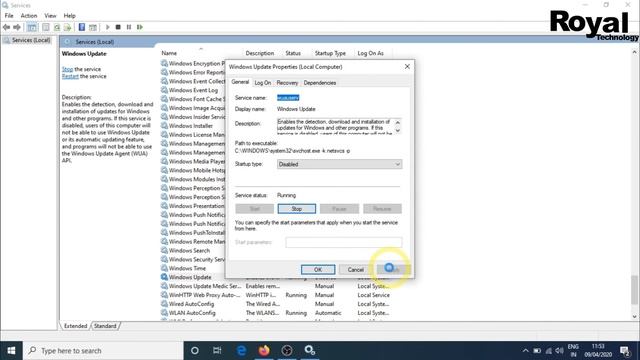This screenshot has width=640, height=360.
Task: Click the volume icon in system tray
Action: tap(559, 351)
